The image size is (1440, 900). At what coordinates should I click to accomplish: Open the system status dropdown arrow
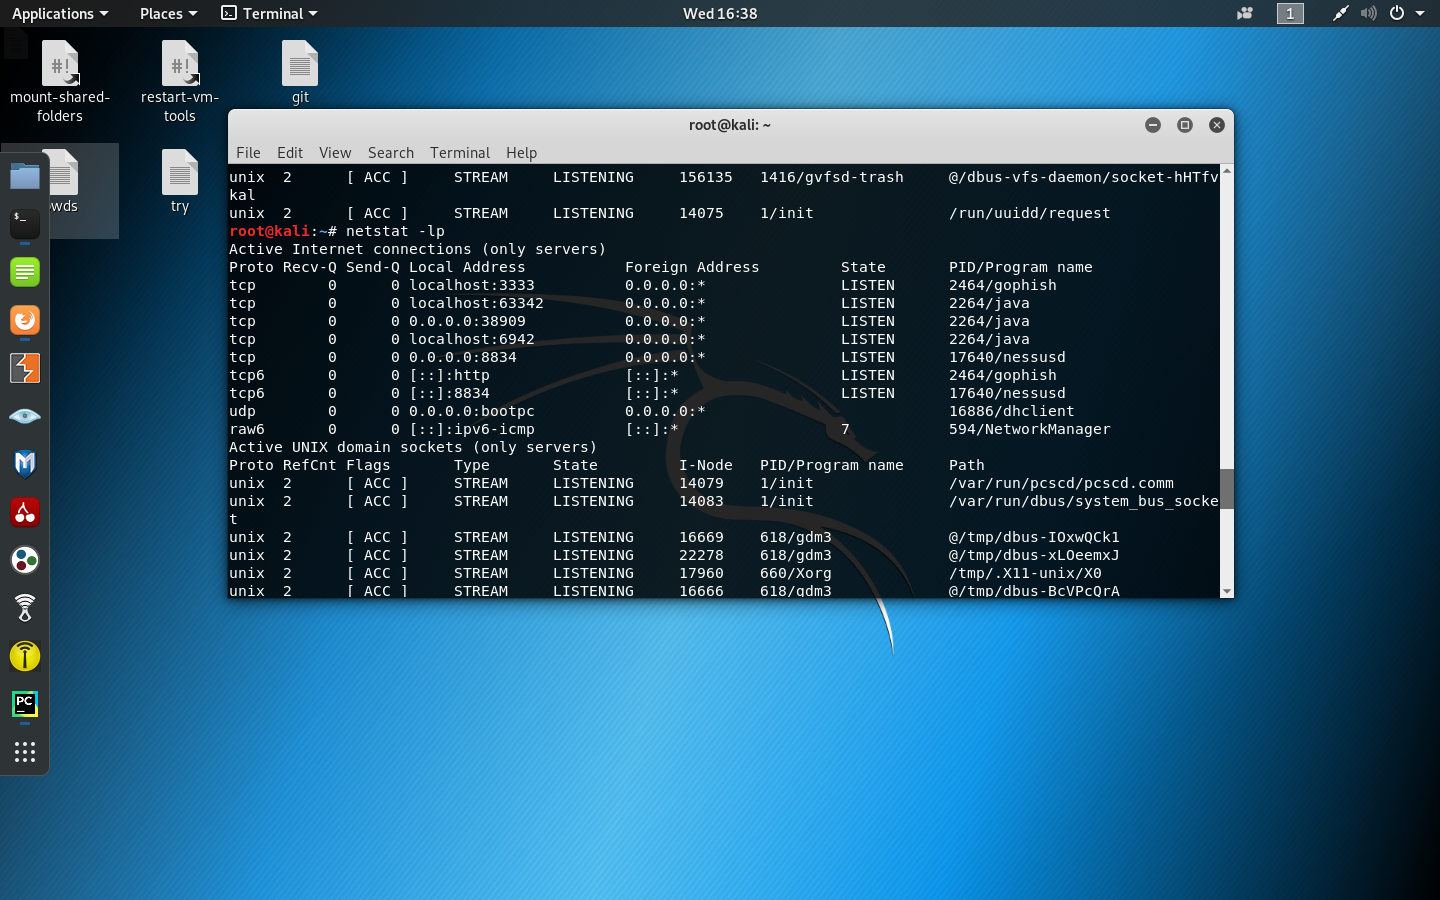[1421, 13]
